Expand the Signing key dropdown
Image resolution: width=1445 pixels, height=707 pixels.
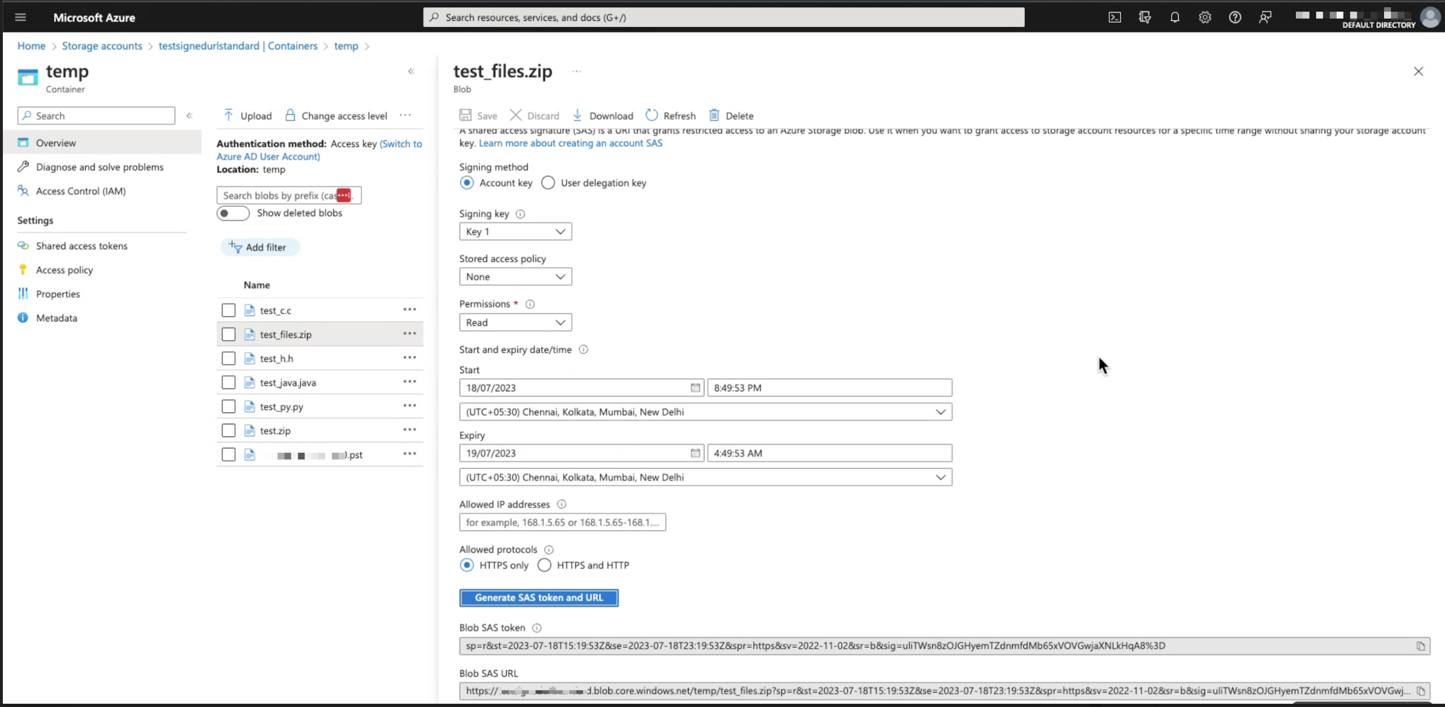click(515, 232)
